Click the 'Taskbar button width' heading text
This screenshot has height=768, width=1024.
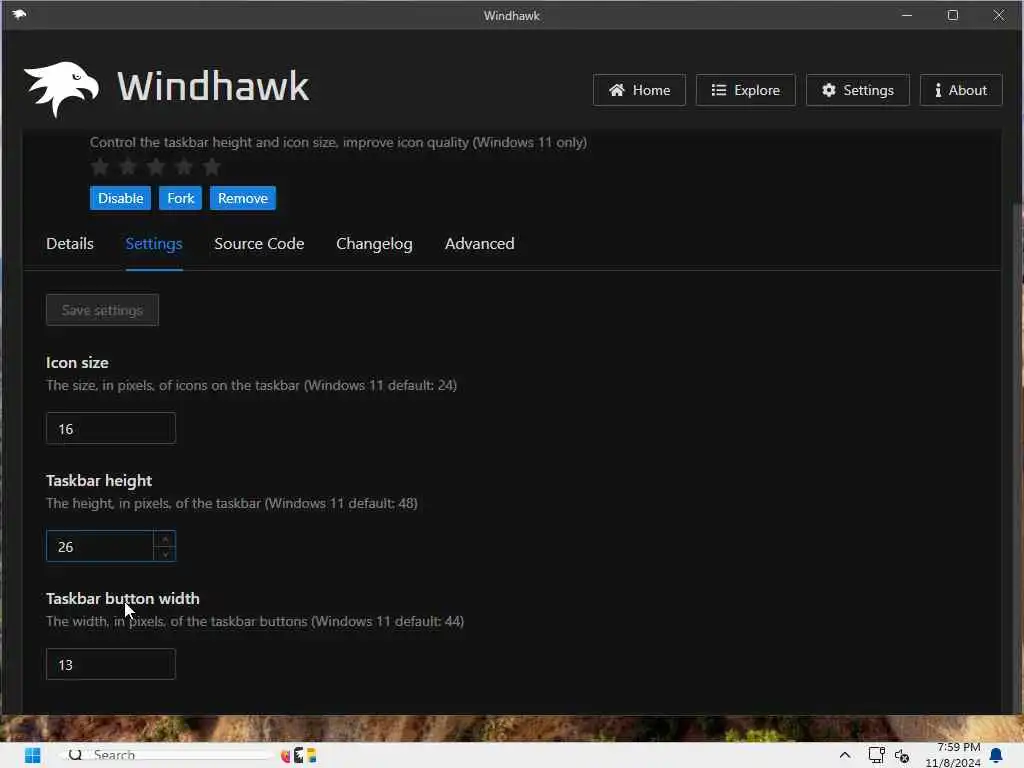pyautogui.click(x=123, y=598)
